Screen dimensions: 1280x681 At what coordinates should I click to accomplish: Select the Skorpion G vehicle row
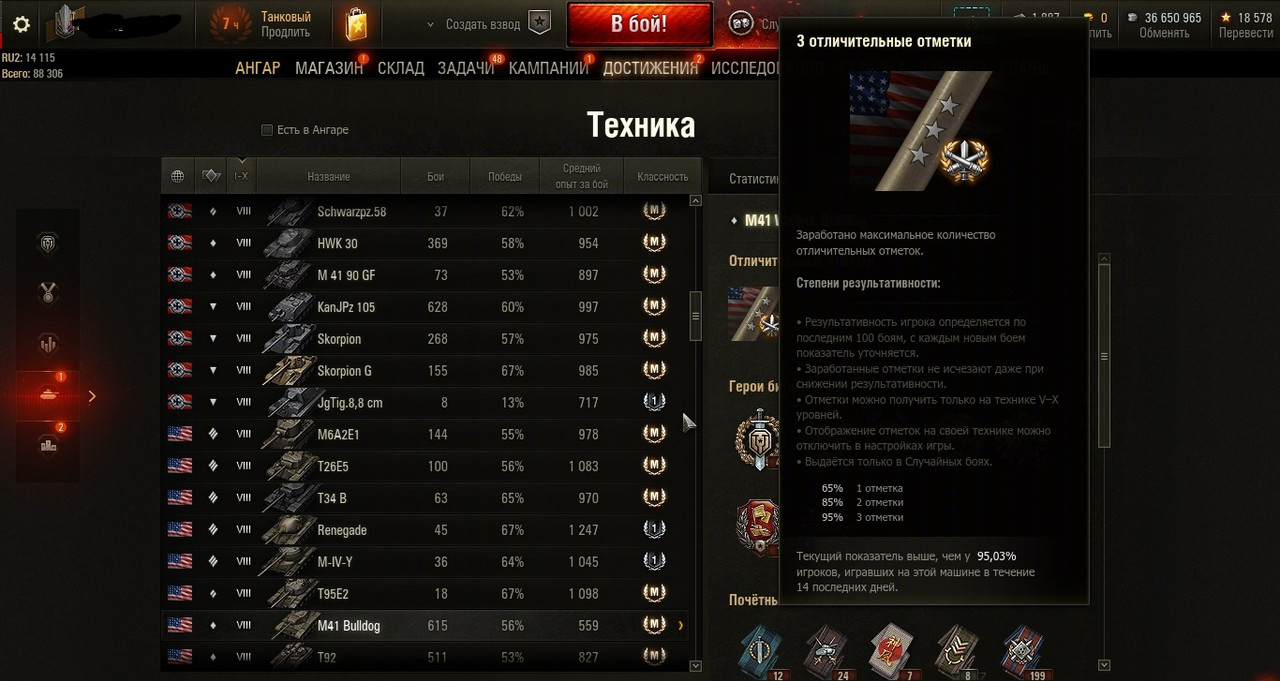[x=425, y=371]
